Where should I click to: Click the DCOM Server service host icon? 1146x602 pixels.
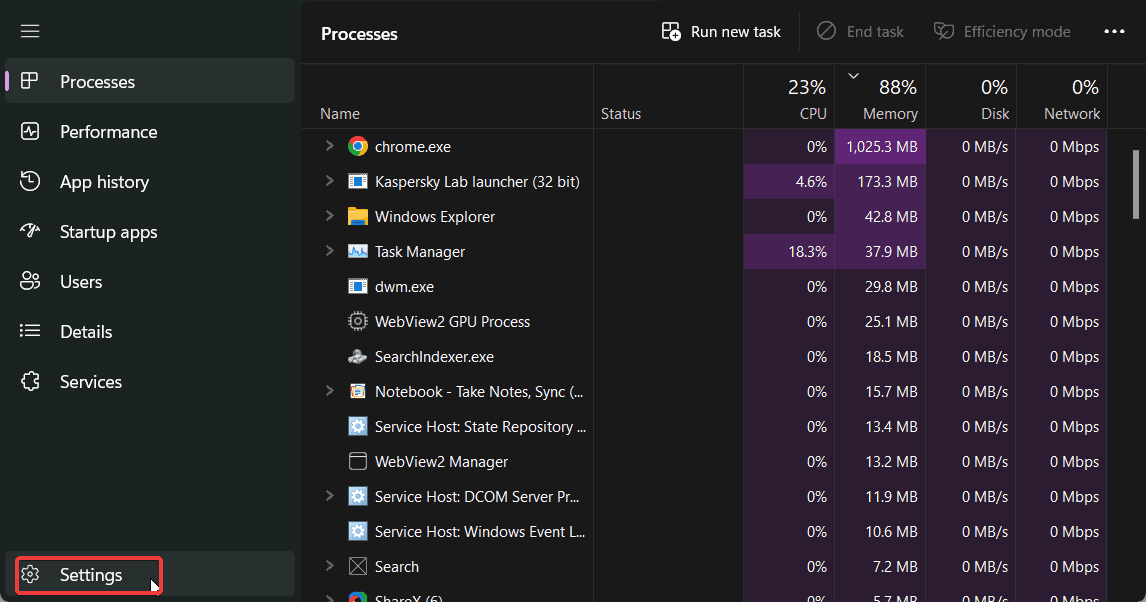(357, 496)
